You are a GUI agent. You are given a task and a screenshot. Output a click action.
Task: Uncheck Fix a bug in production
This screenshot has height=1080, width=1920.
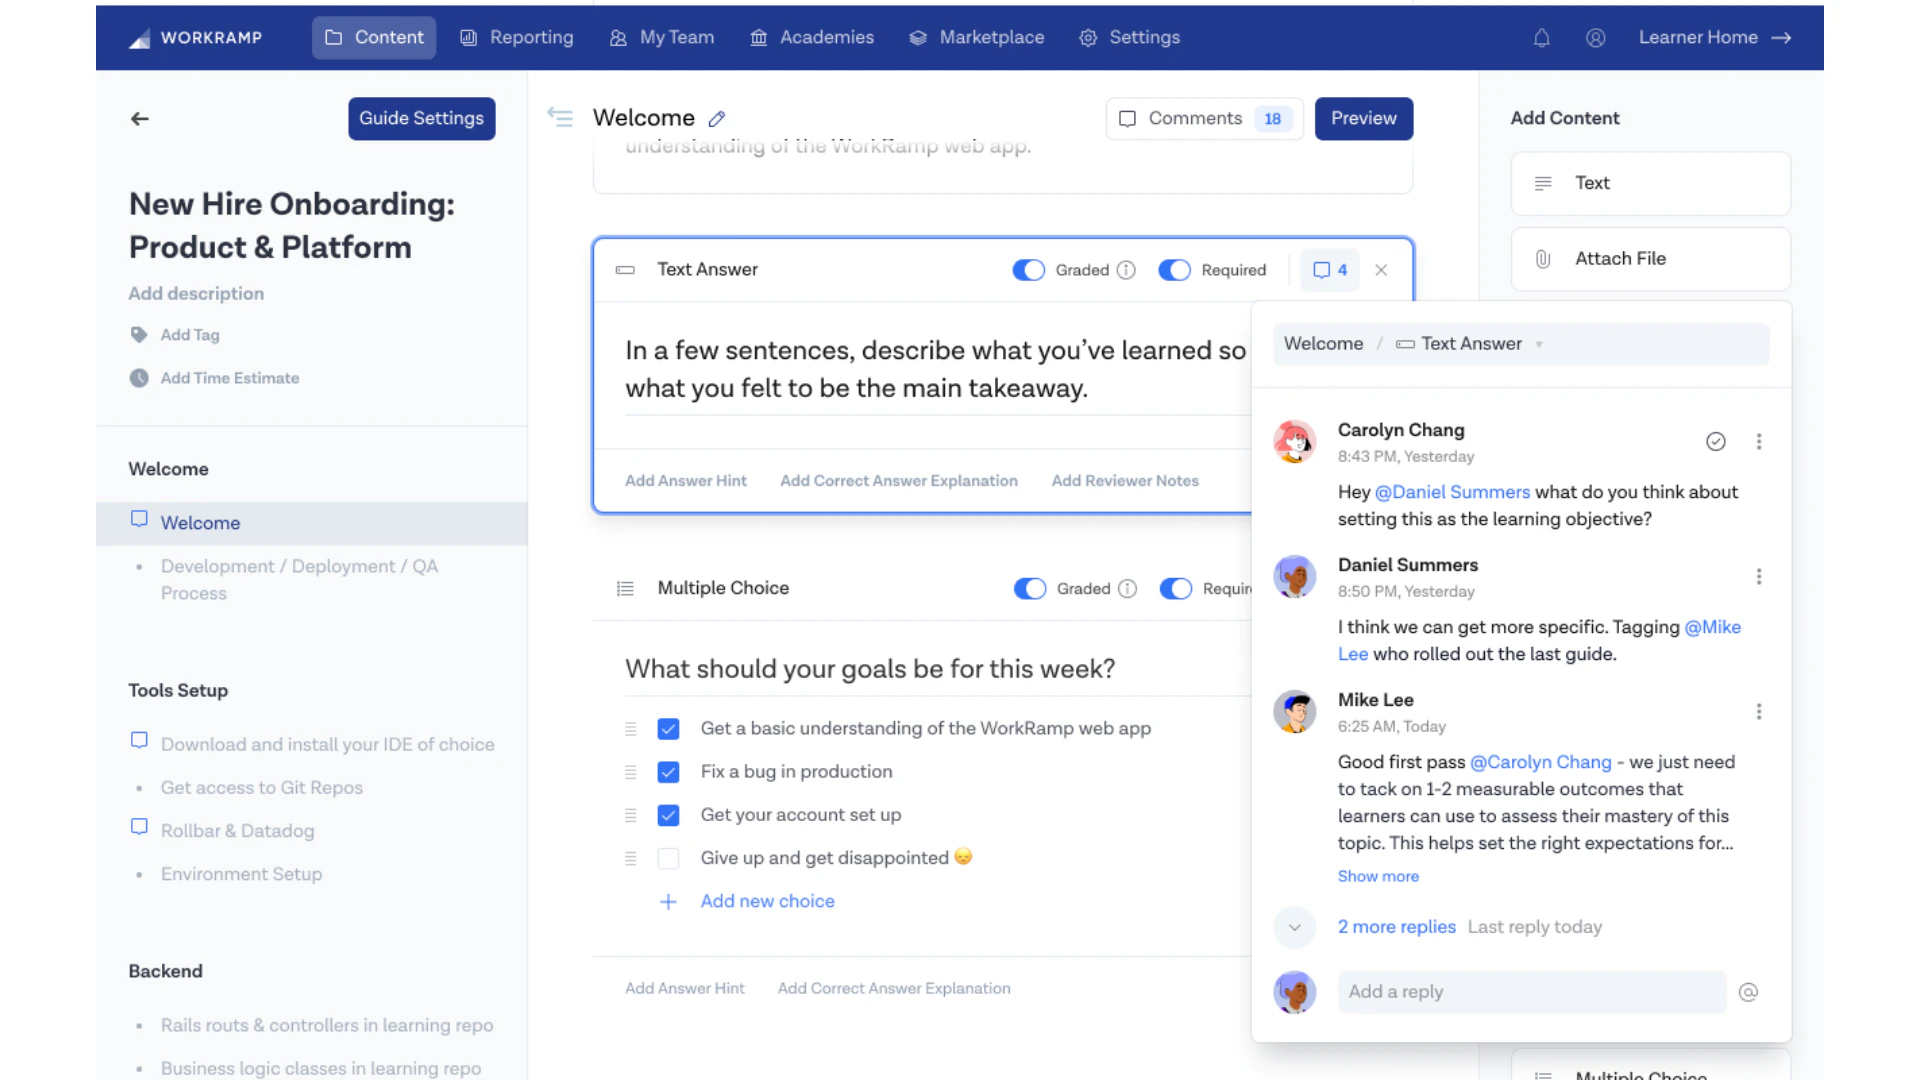(x=668, y=772)
